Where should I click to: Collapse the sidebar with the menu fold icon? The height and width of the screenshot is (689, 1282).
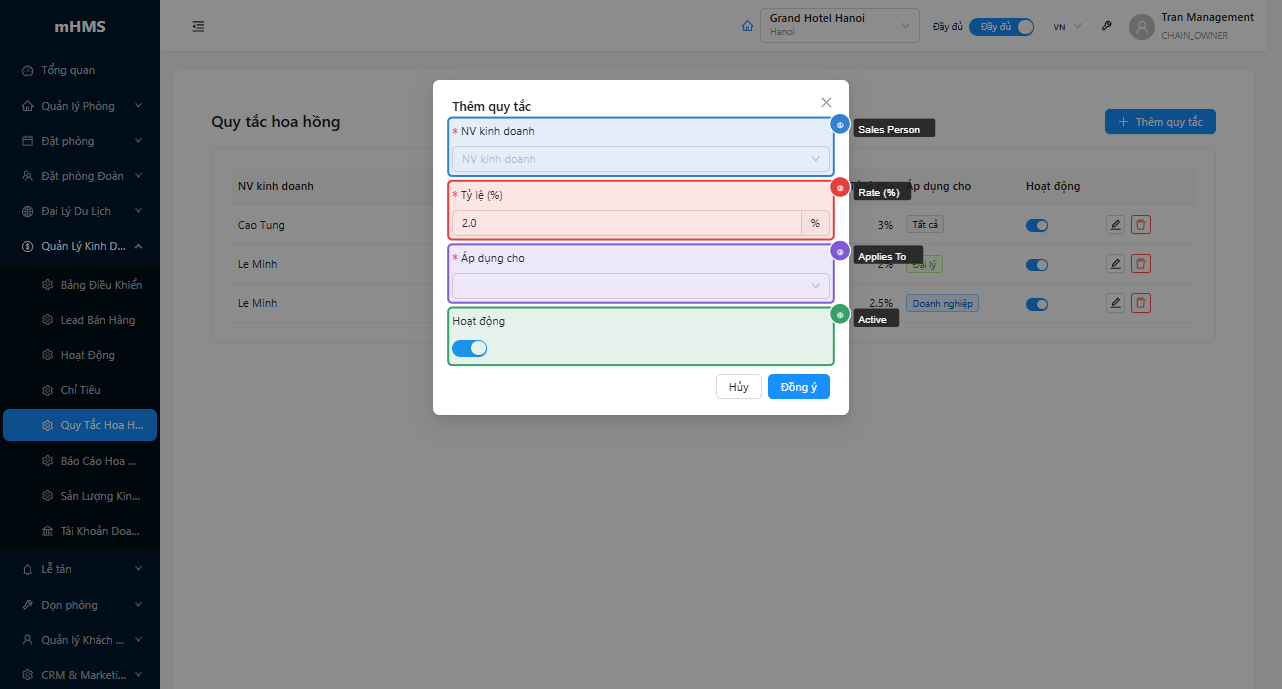[198, 26]
